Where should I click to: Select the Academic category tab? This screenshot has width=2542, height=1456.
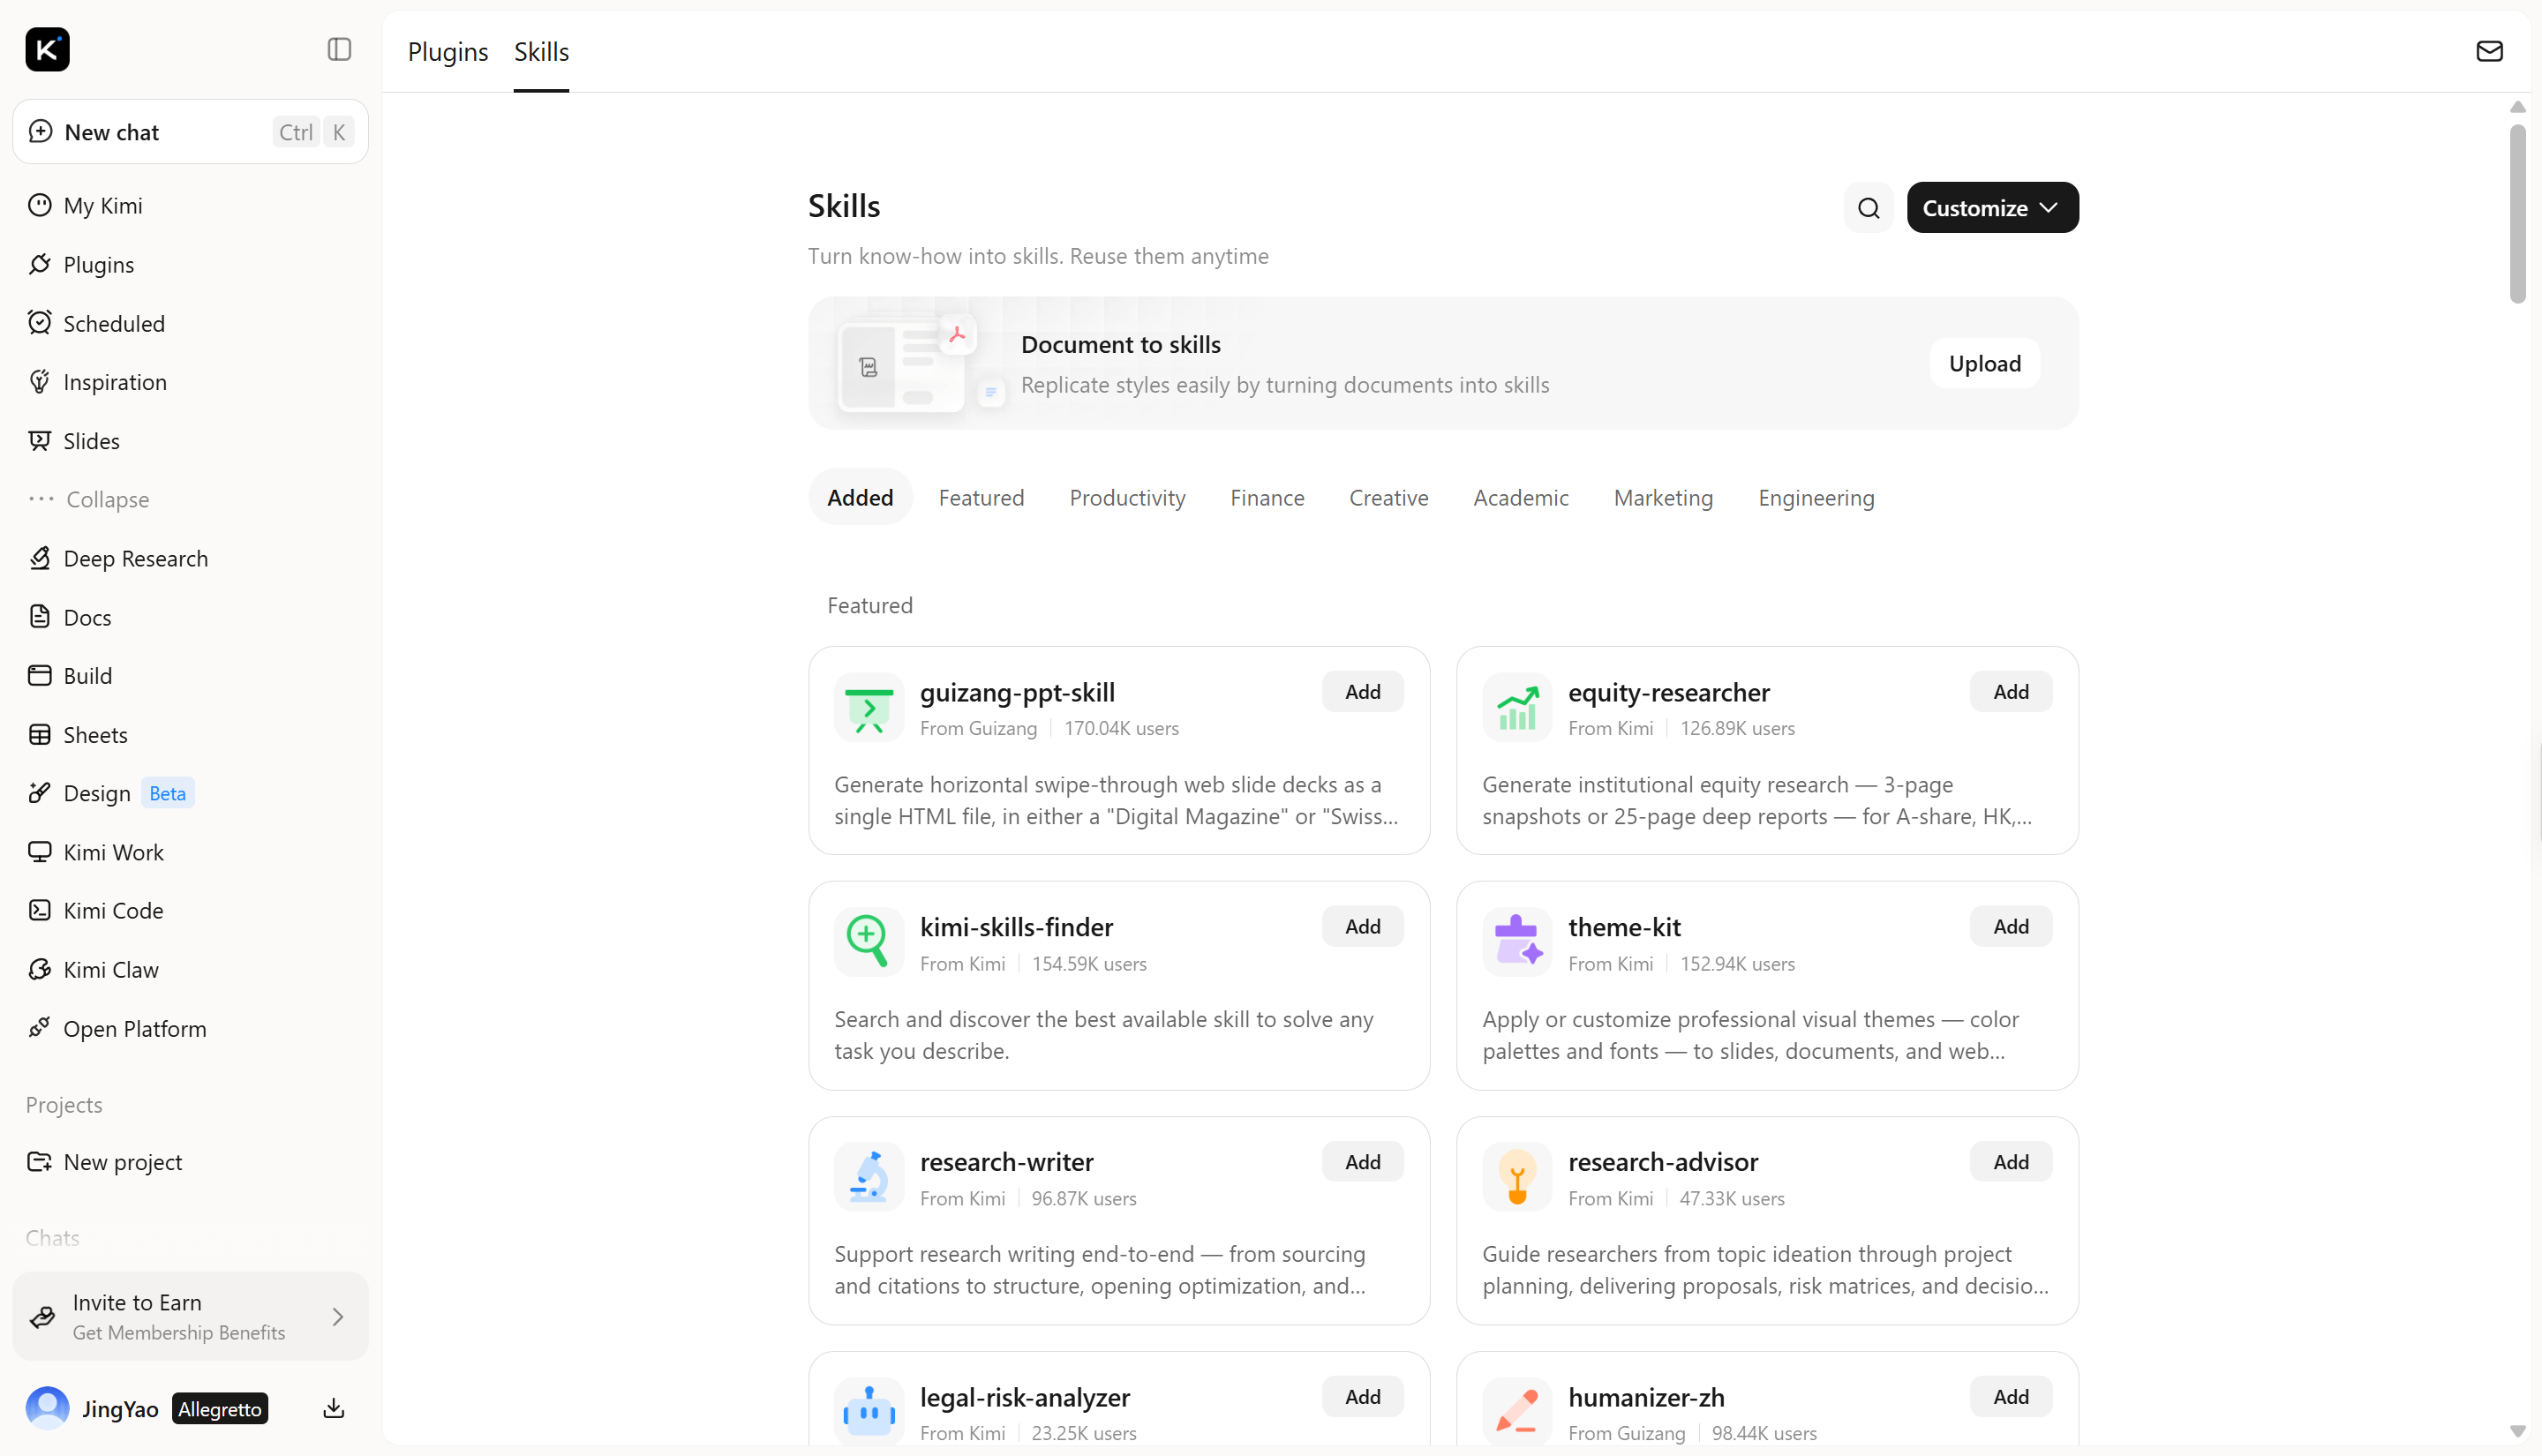click(1520, 498)
